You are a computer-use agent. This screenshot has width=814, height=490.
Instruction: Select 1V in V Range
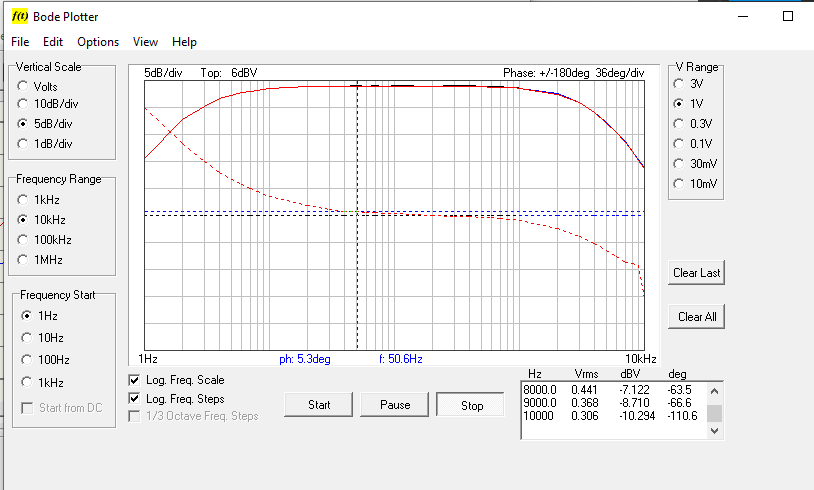(x=679, y=103)
